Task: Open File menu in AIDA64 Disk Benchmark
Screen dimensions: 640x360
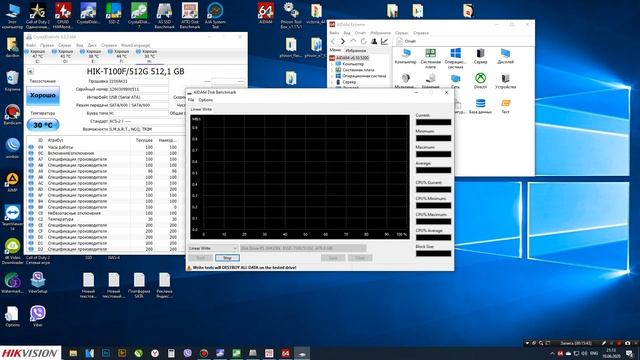Action: tap(191, 100)
